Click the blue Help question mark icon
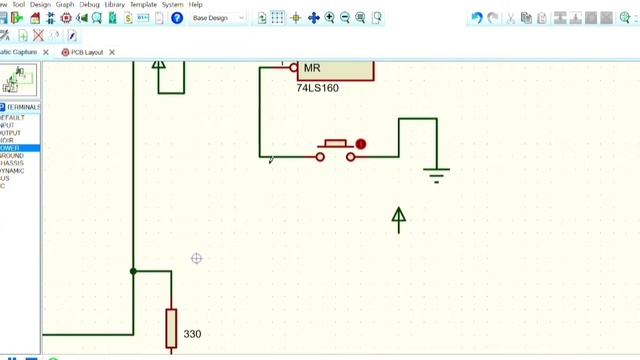The image size is (640, 360). click(x=177, y=18)
